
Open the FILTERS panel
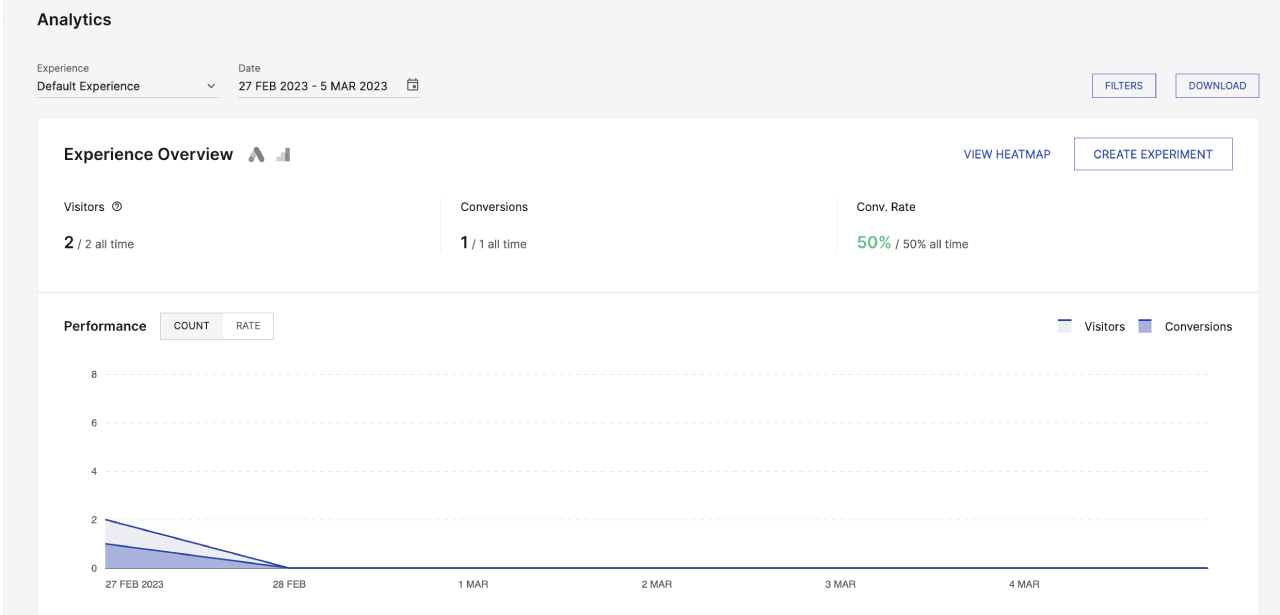point(1123,85)
